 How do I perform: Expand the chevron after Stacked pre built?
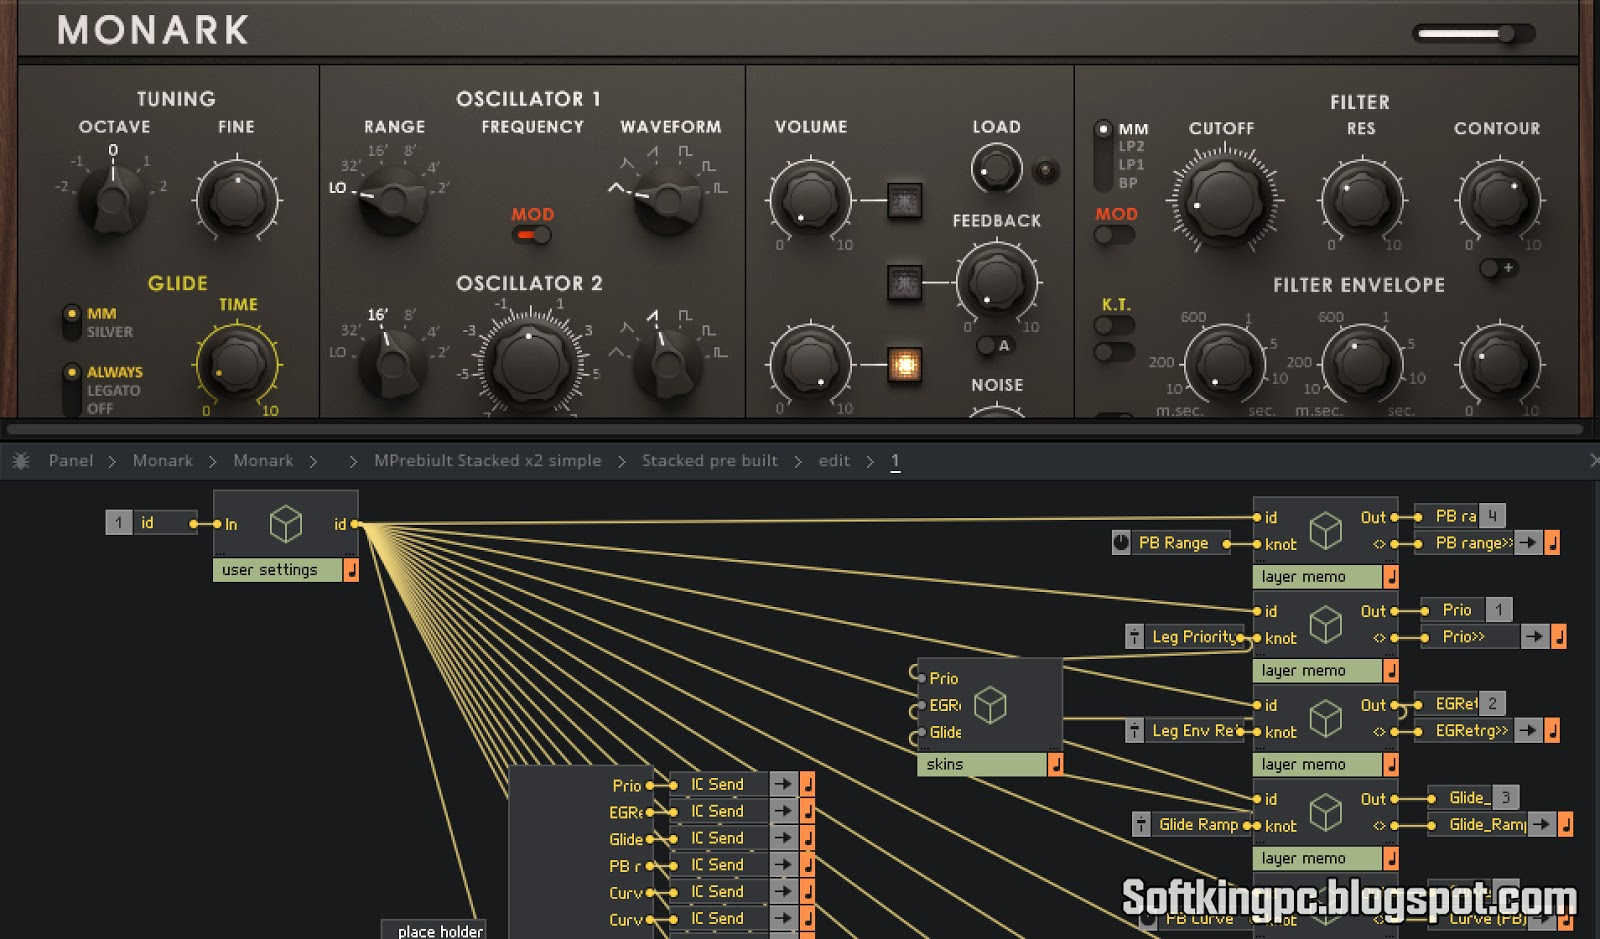point(798,461)
